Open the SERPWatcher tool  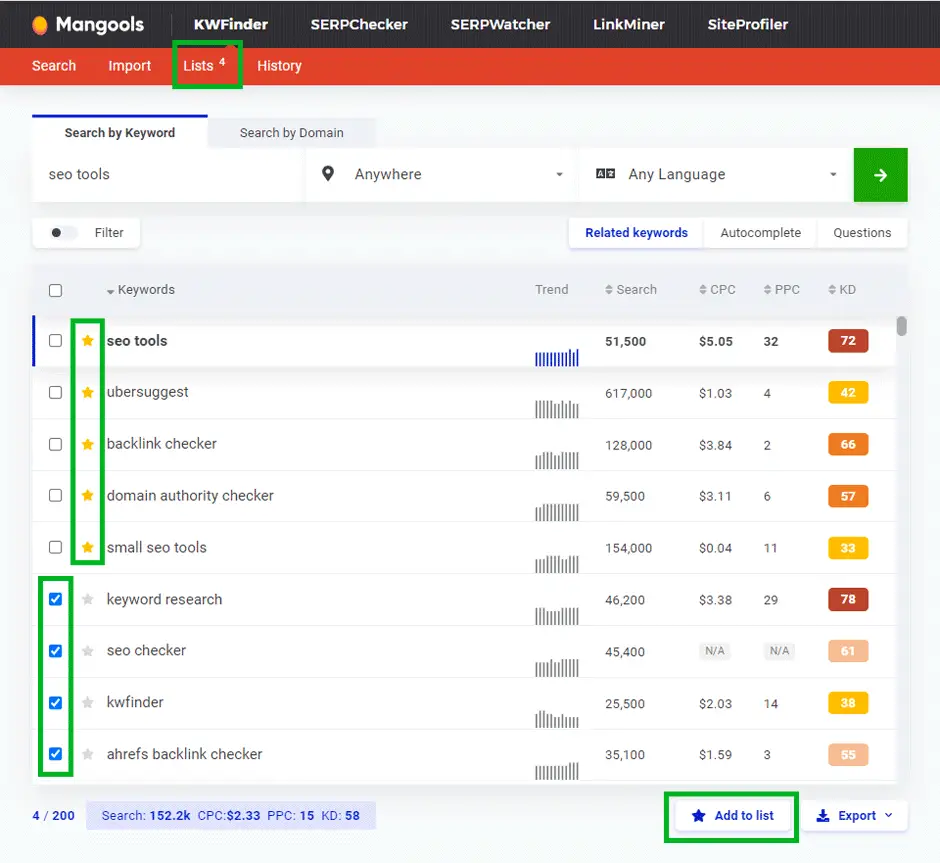coord(500,25)
